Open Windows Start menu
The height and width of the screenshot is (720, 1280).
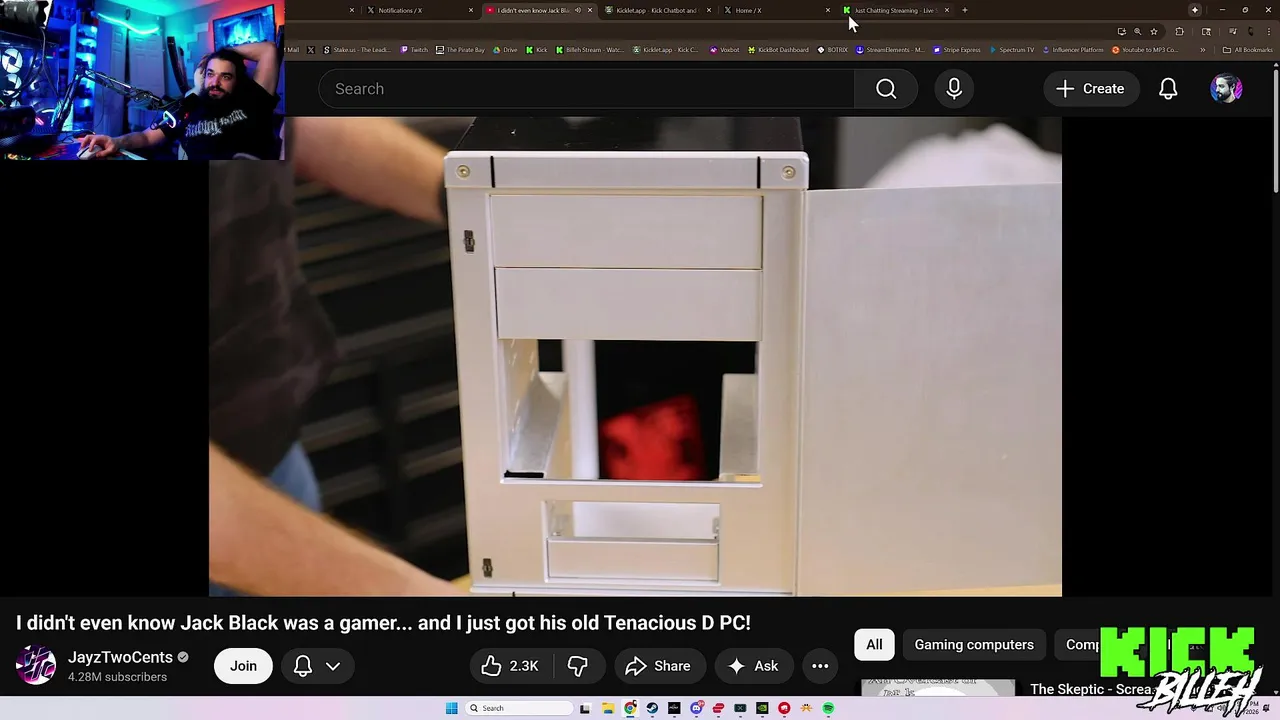pos(452,708)
